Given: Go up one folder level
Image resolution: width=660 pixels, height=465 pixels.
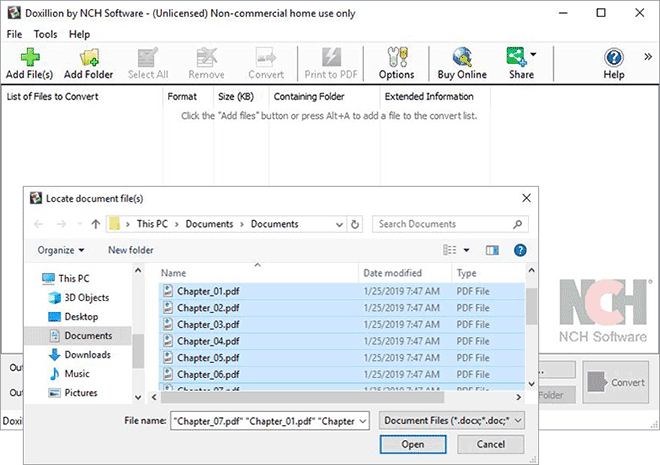Looking at the screenshot, I should [x=96, y=224].
